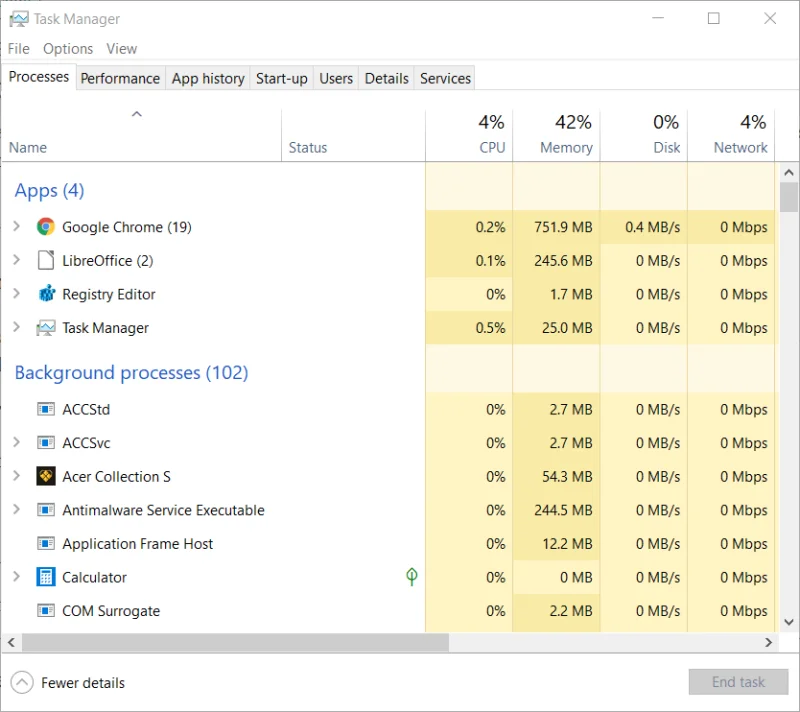Sort by the Disk column header
Image resolution: width=800 pixels, height=712 pixels.
tap(644, 135)
